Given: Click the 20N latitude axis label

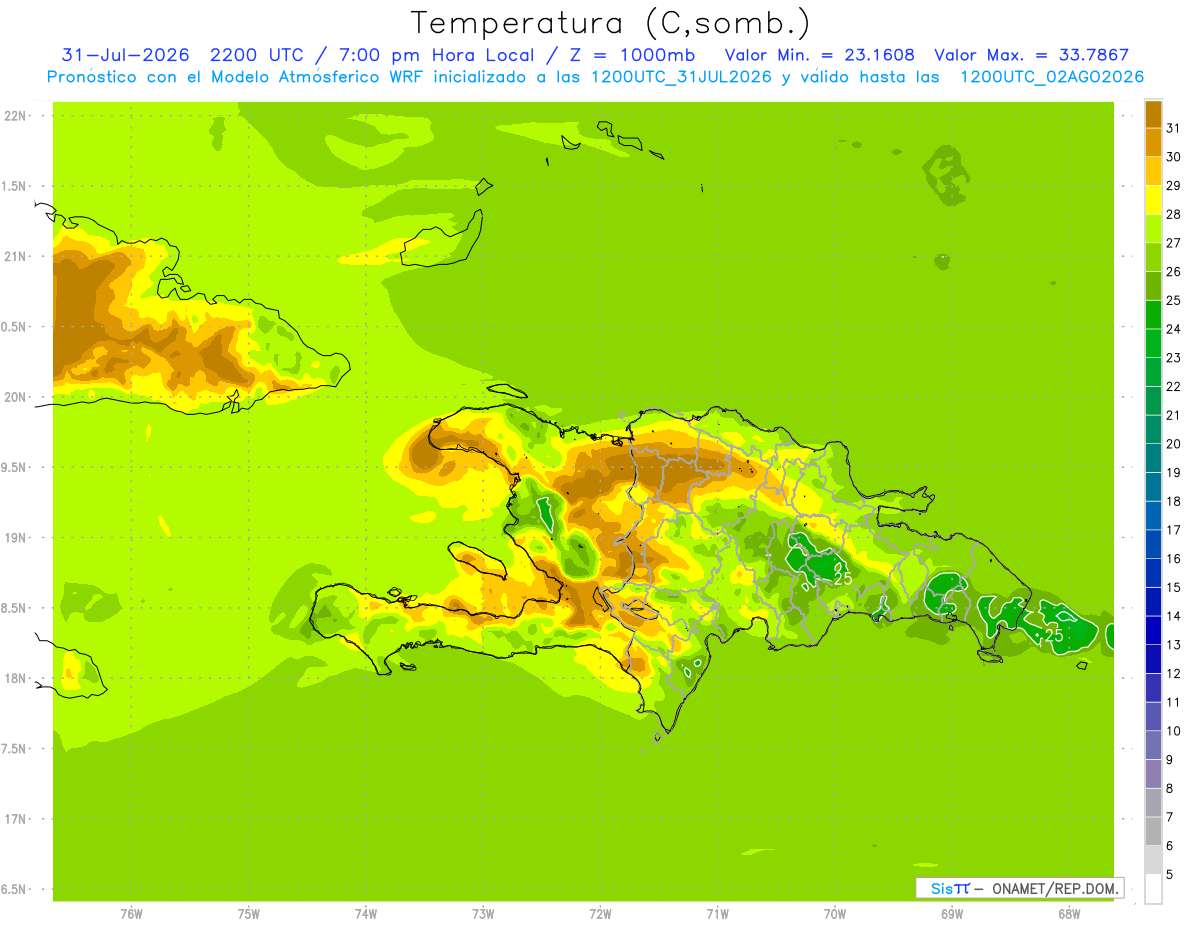Looking at the screenshot, I should tap(15, 397).
